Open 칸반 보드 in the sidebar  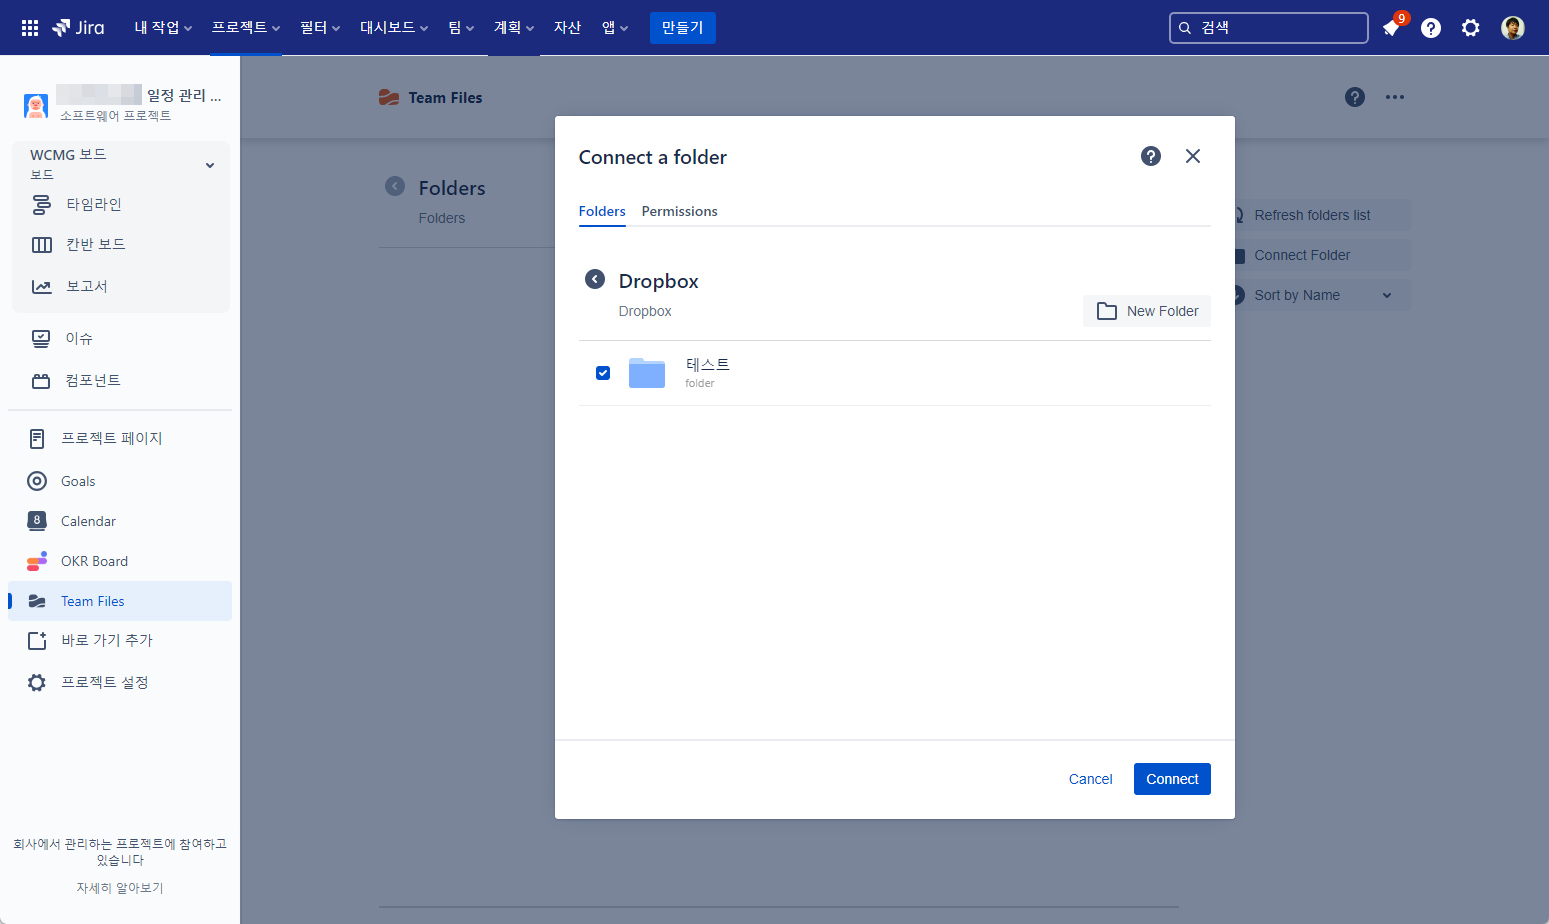click(121, 244)
